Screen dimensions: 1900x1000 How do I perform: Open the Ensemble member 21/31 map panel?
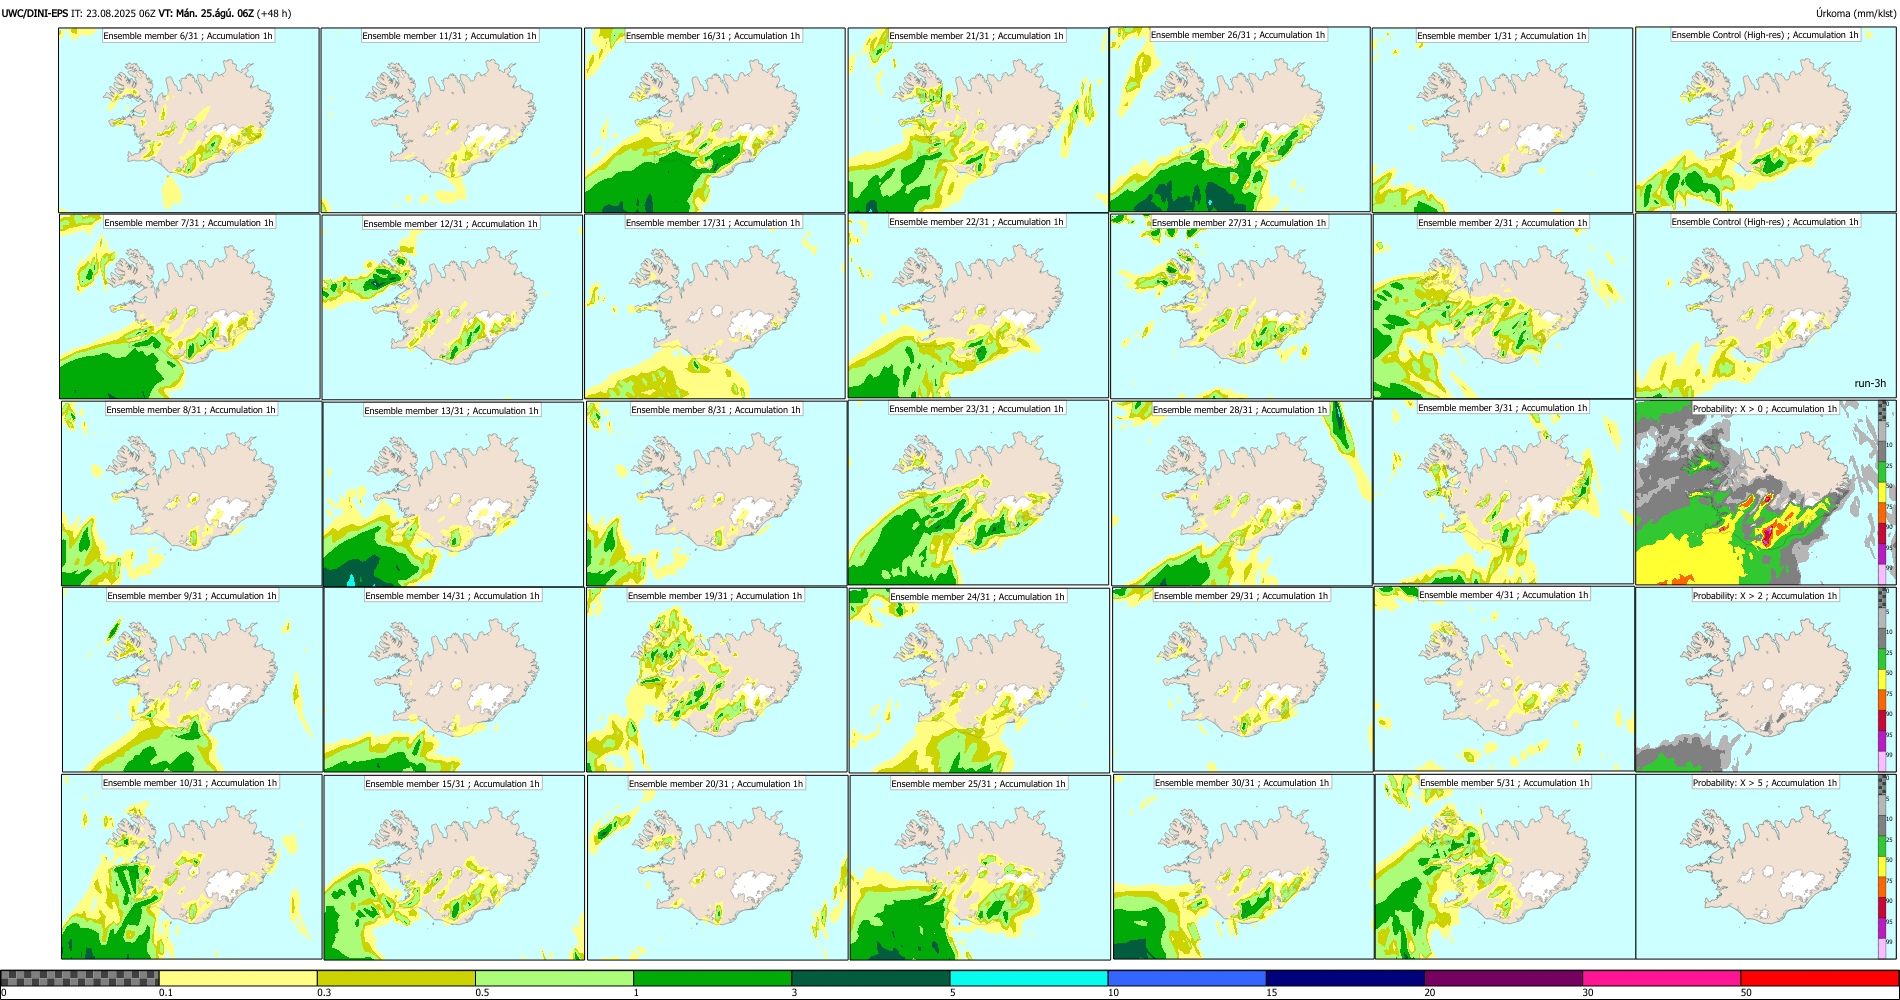tap(978, 120)
